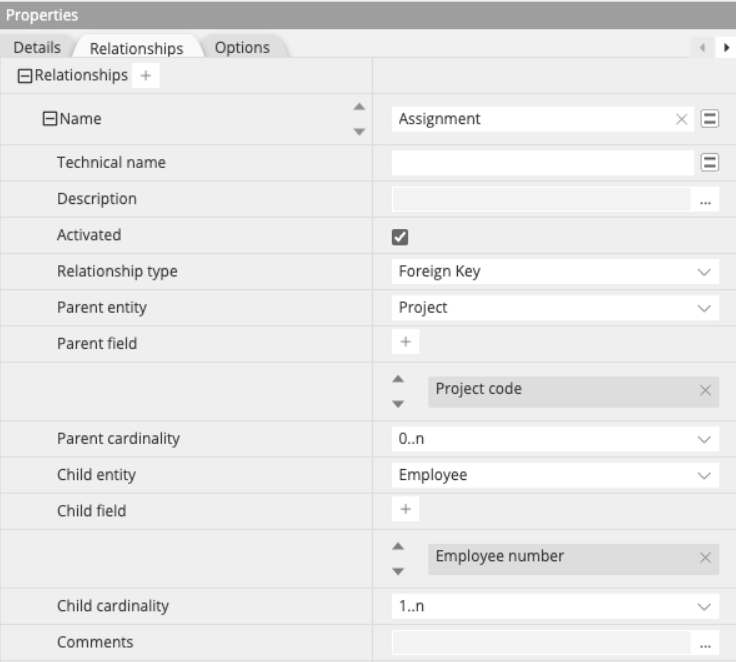Move Project code up with arrow

[398, 379]
